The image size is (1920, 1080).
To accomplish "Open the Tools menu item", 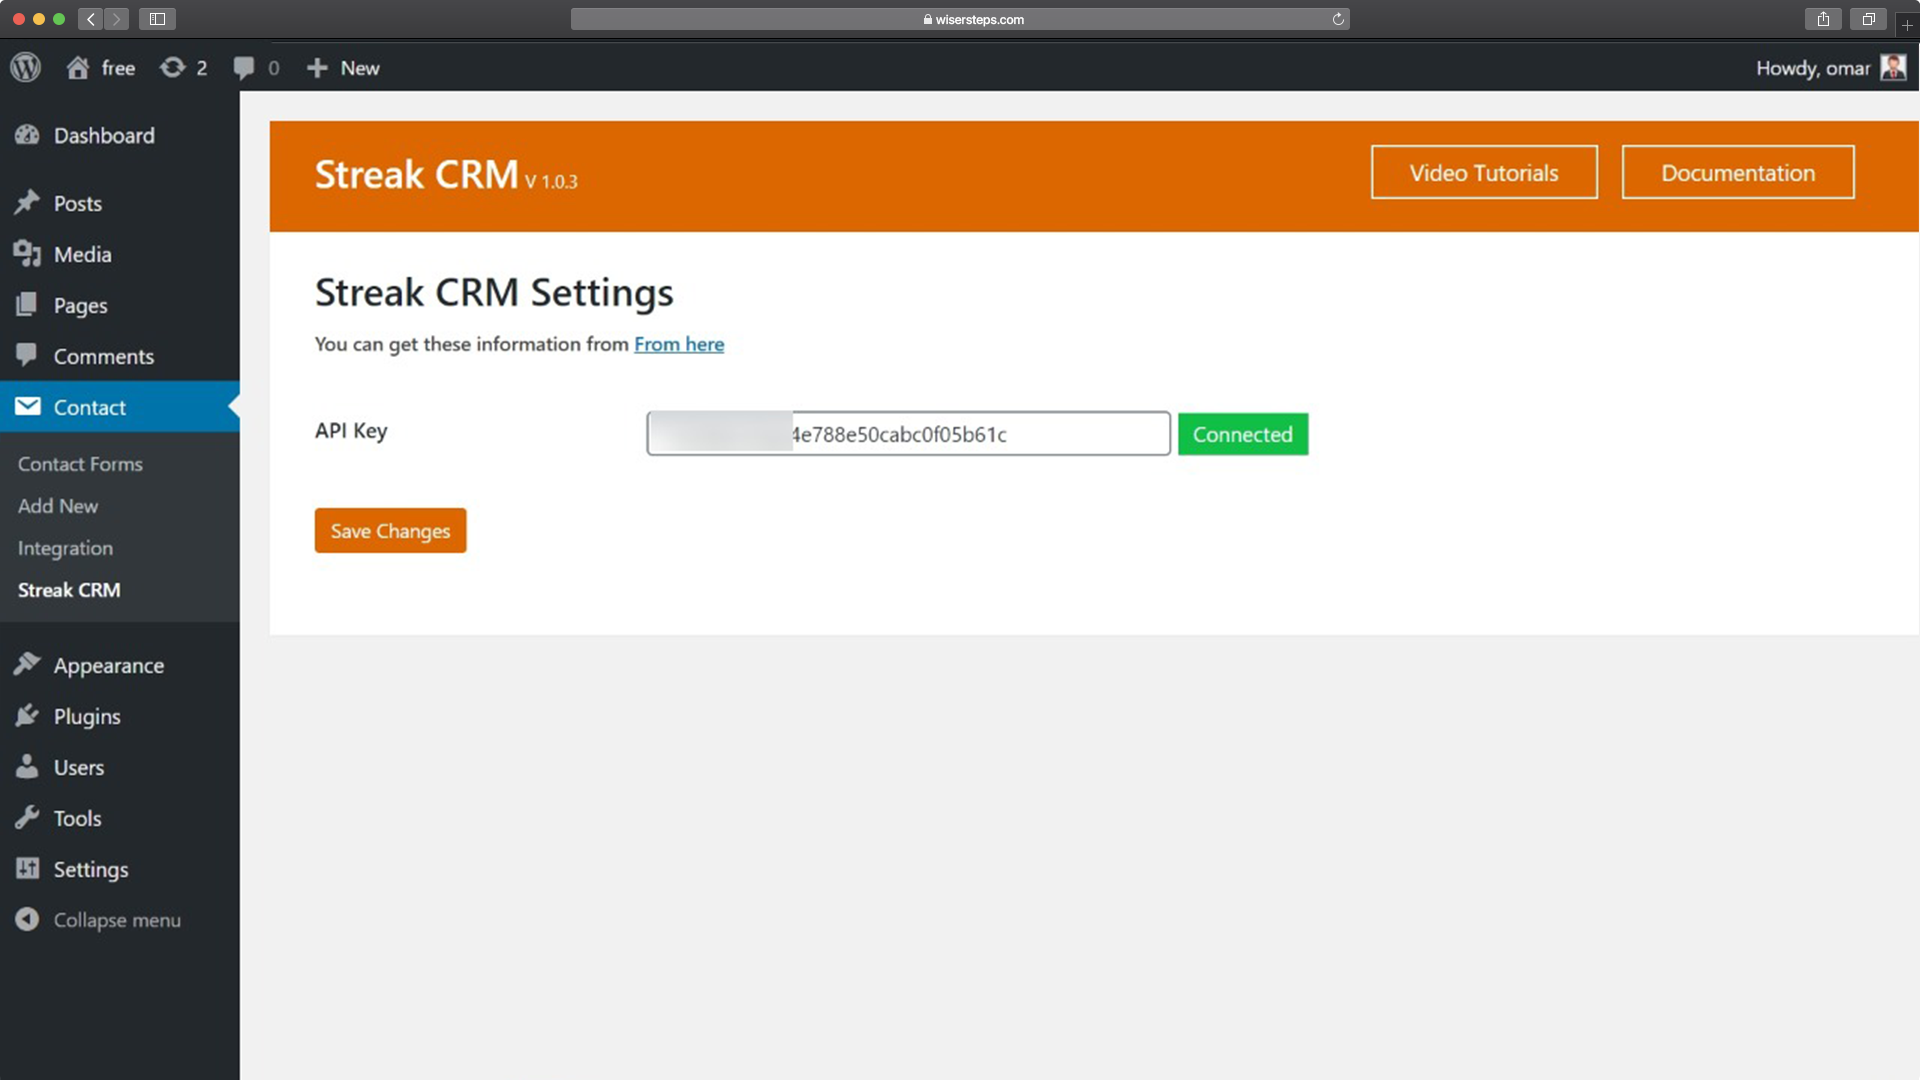I will click(120, 818).
